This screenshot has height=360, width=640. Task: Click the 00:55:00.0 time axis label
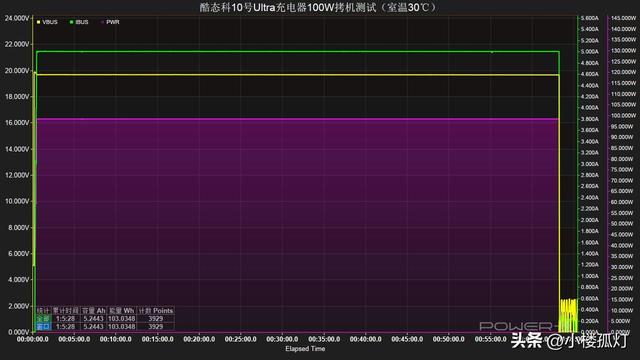coord(490,339)
